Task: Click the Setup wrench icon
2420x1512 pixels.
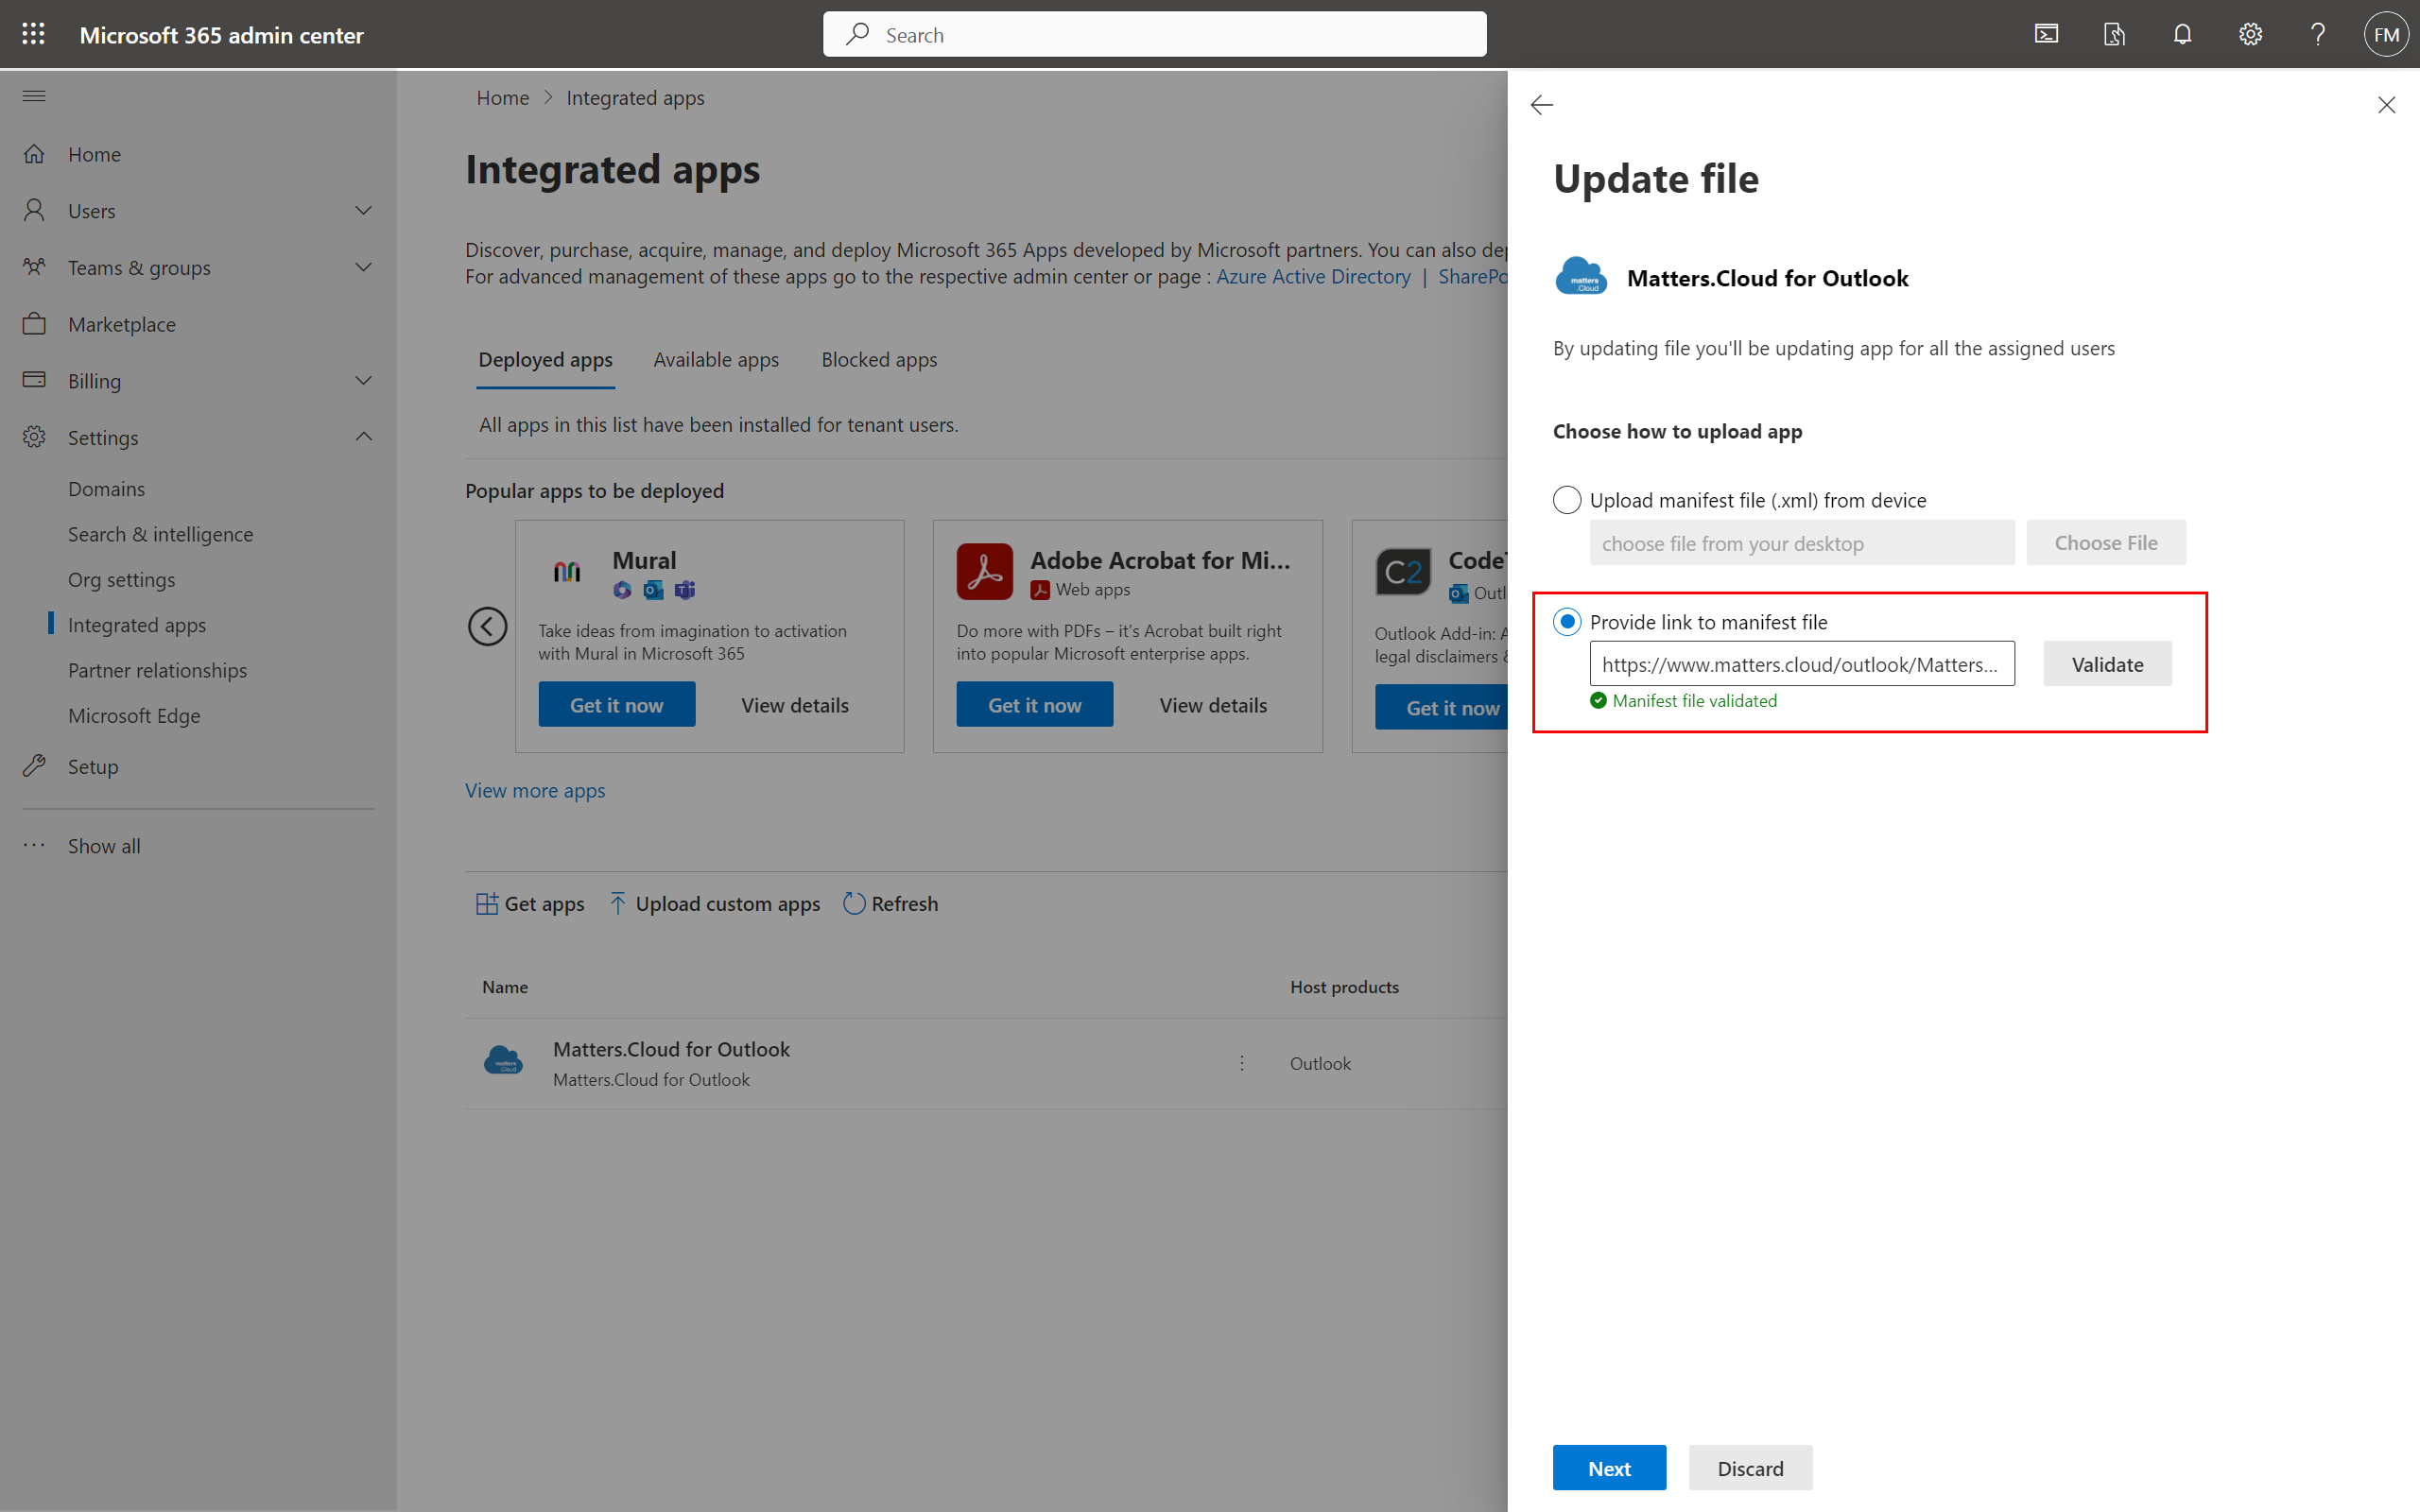Action: coord(34,766)
